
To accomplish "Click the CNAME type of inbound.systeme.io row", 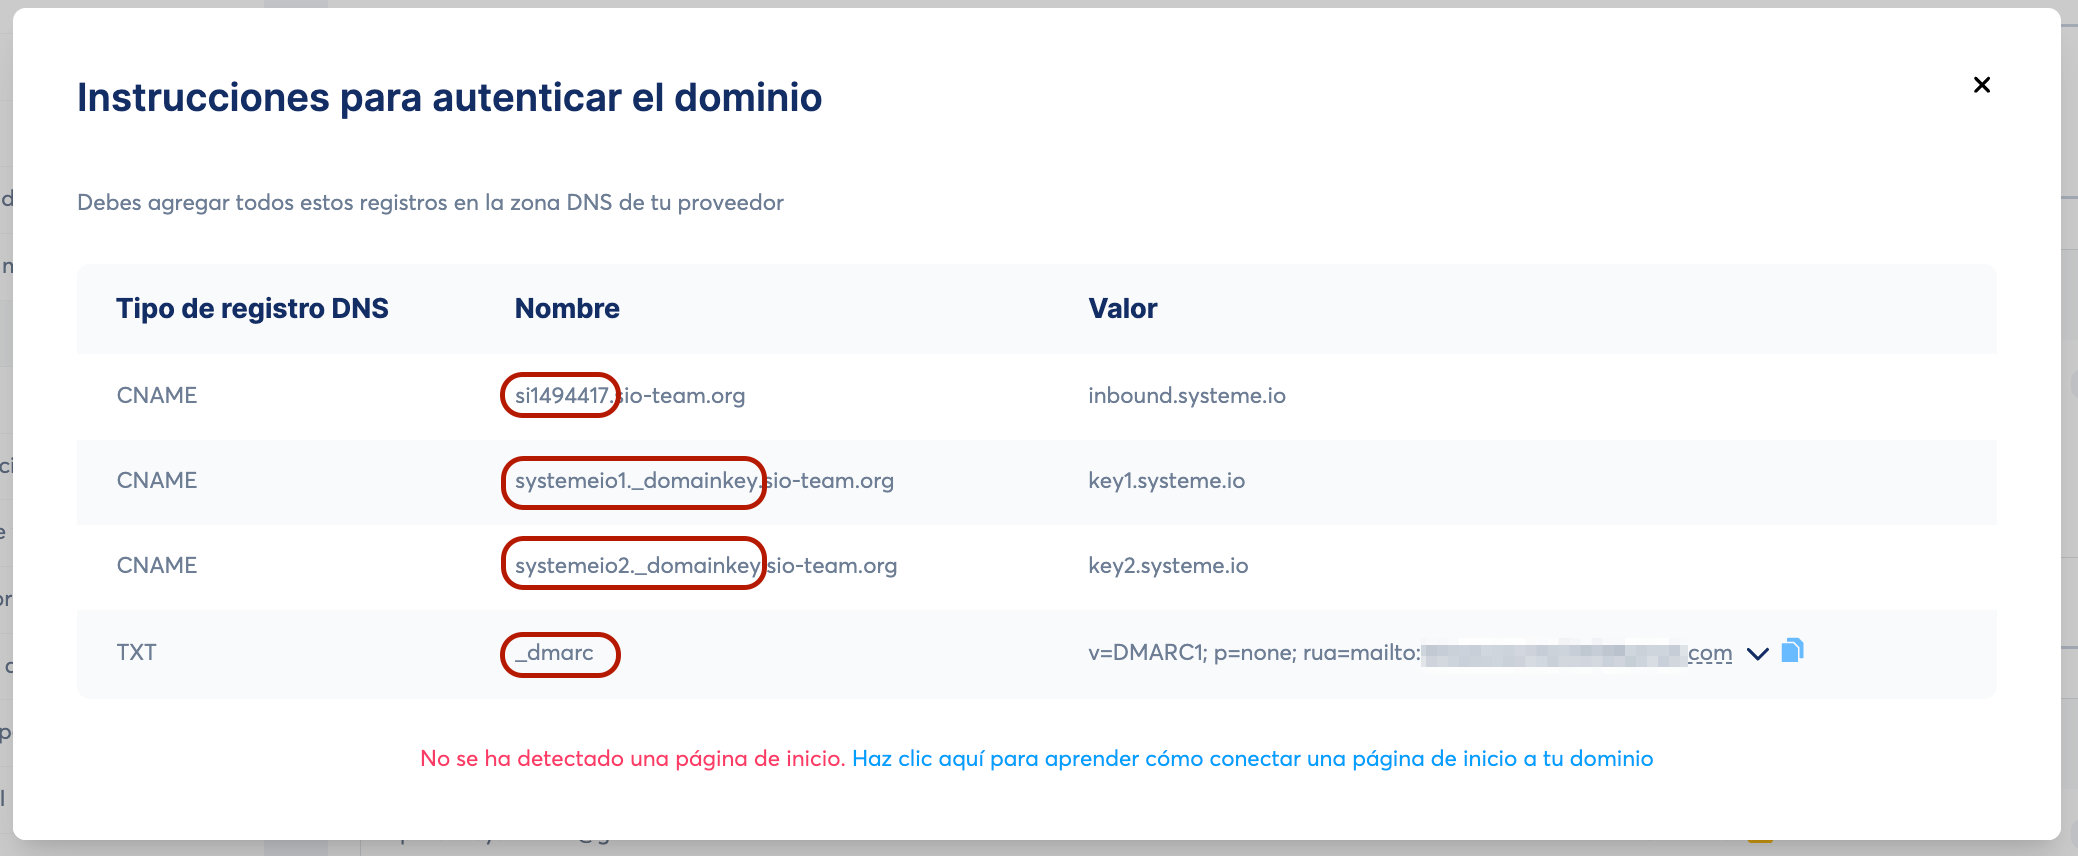I will coord(157,396).
